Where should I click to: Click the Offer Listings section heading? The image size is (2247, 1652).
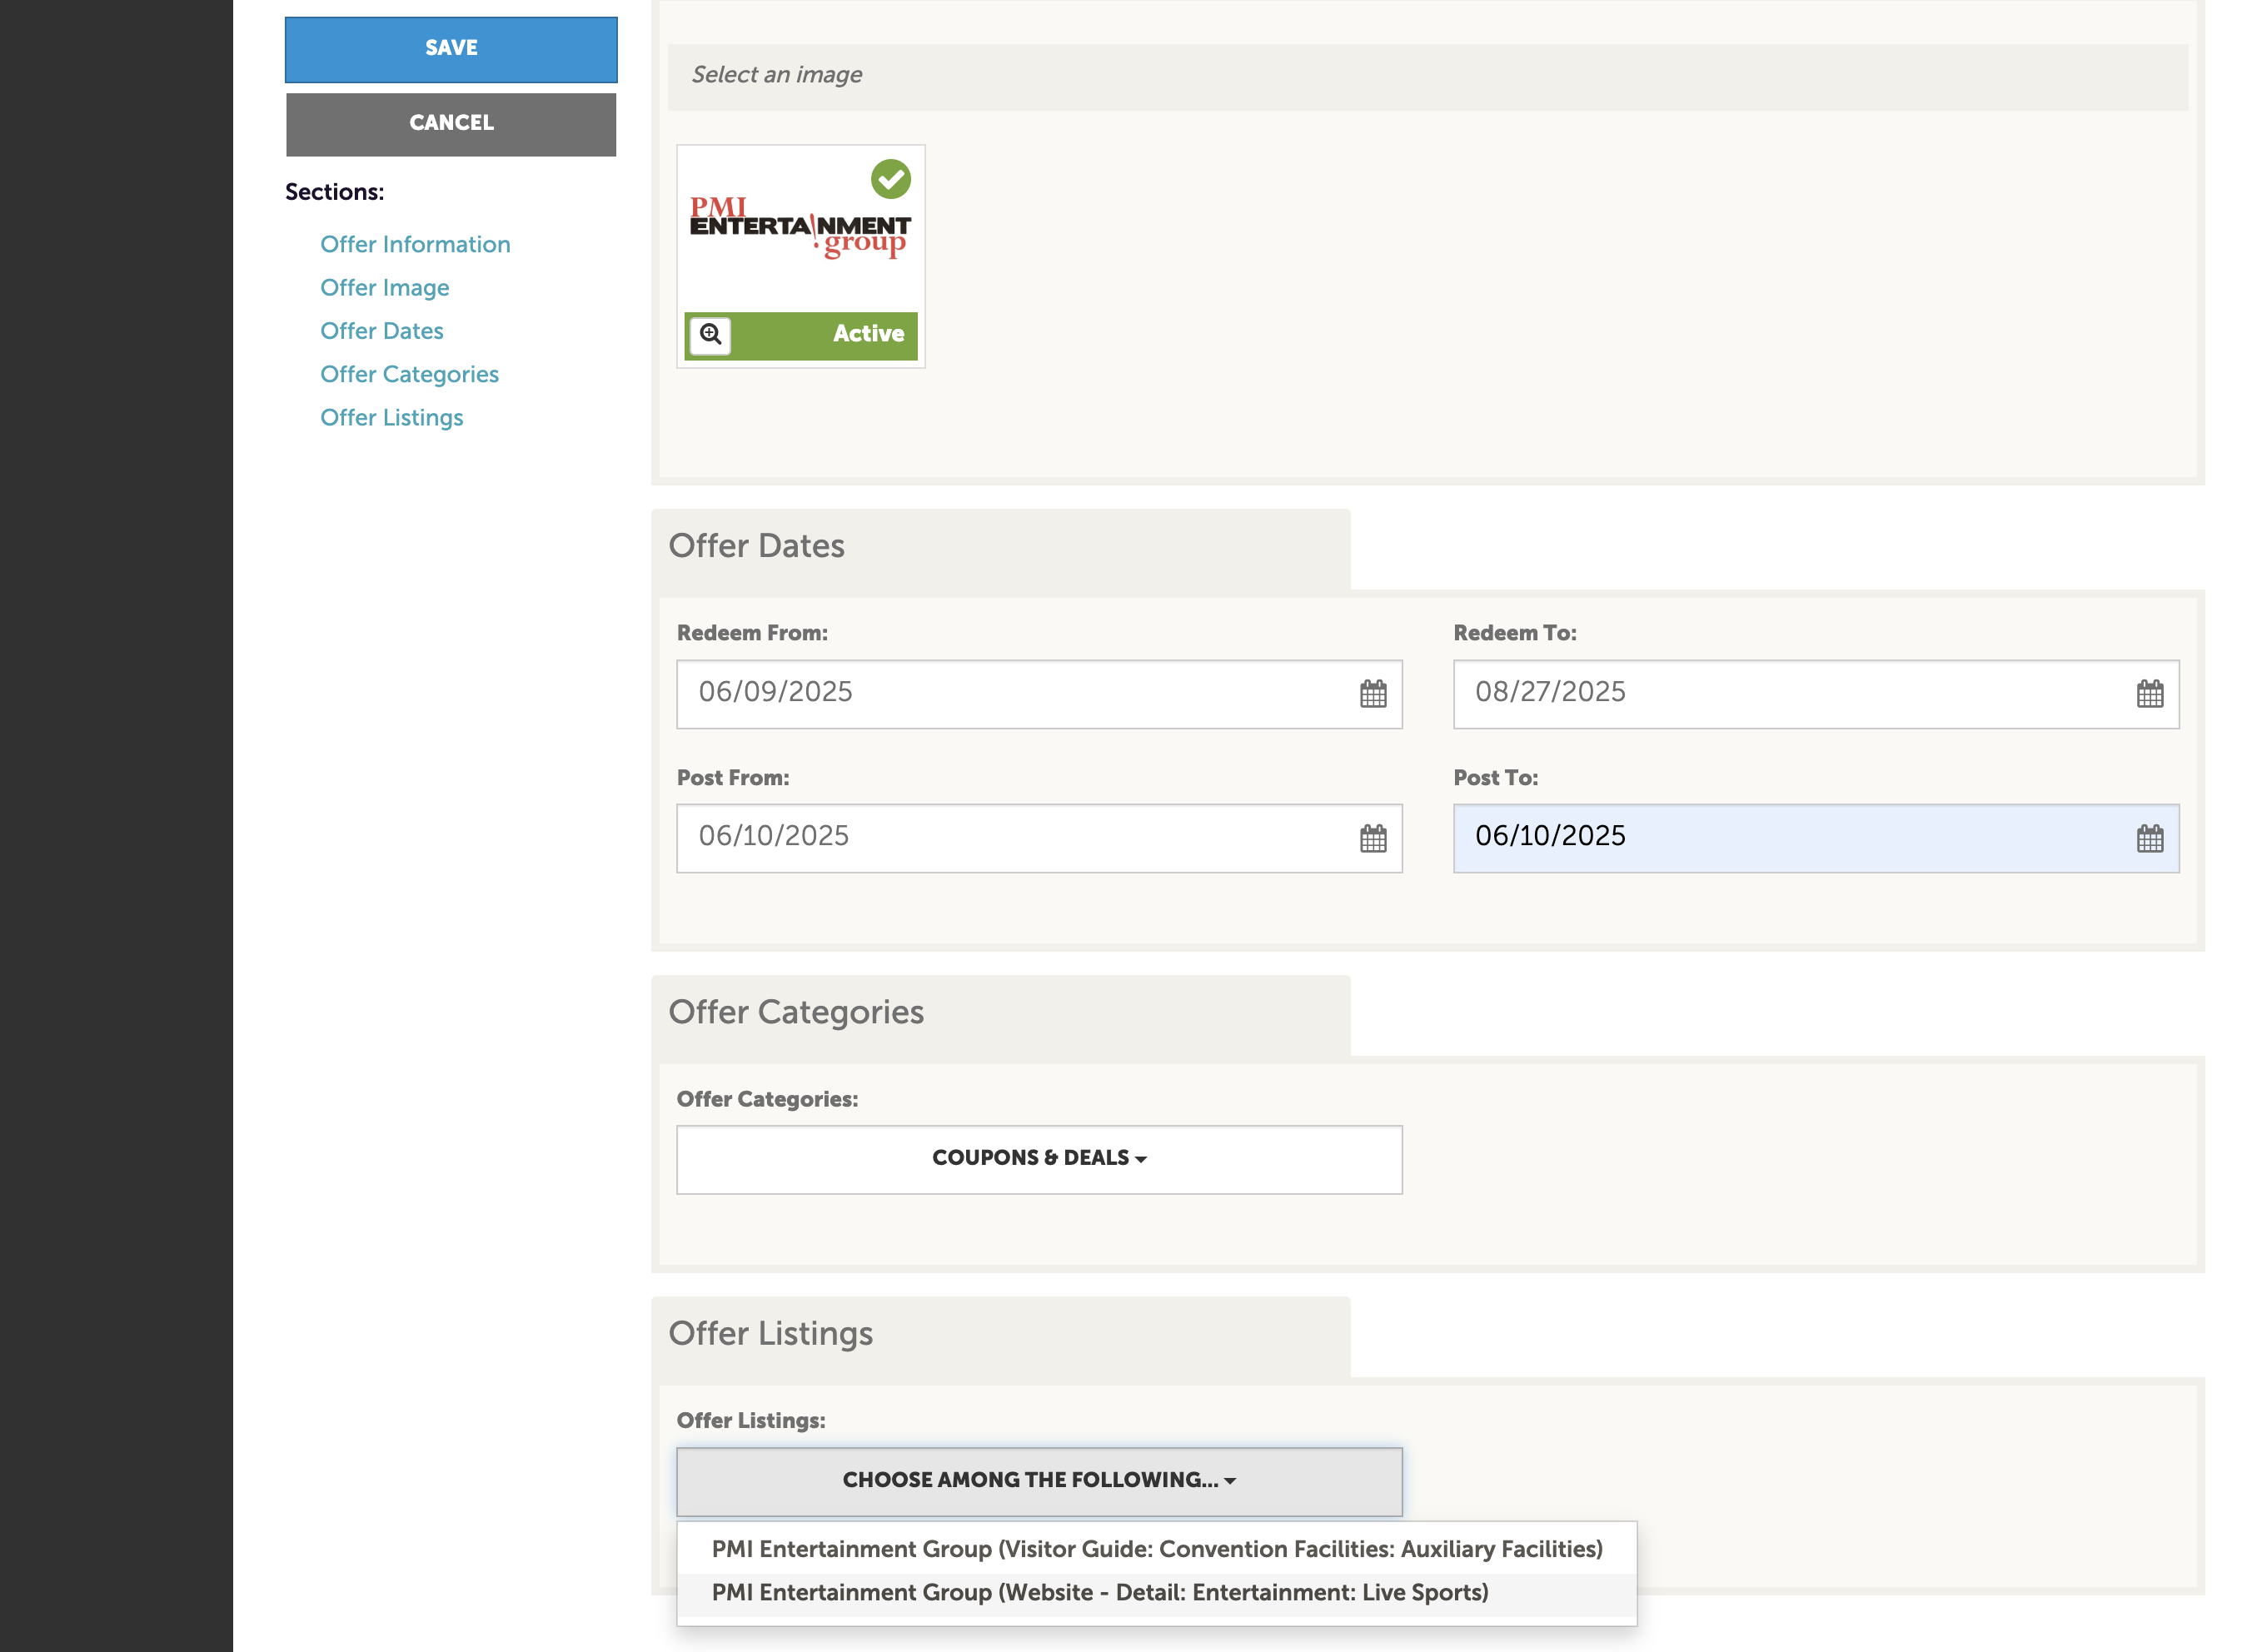pyautogui.click(x=770, y=1334)
